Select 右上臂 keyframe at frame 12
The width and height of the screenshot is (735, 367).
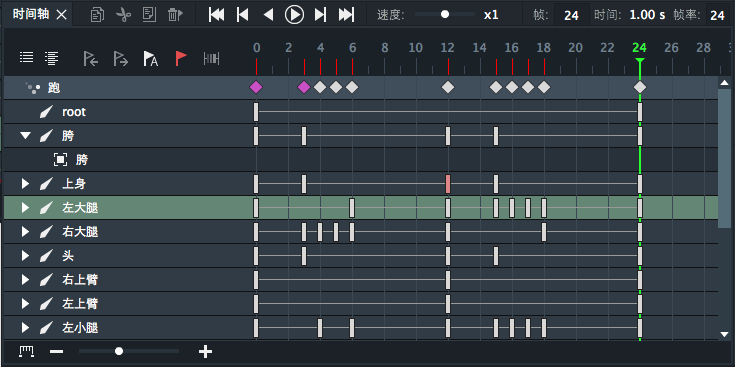pyautogui.click(x=448, y=280)
